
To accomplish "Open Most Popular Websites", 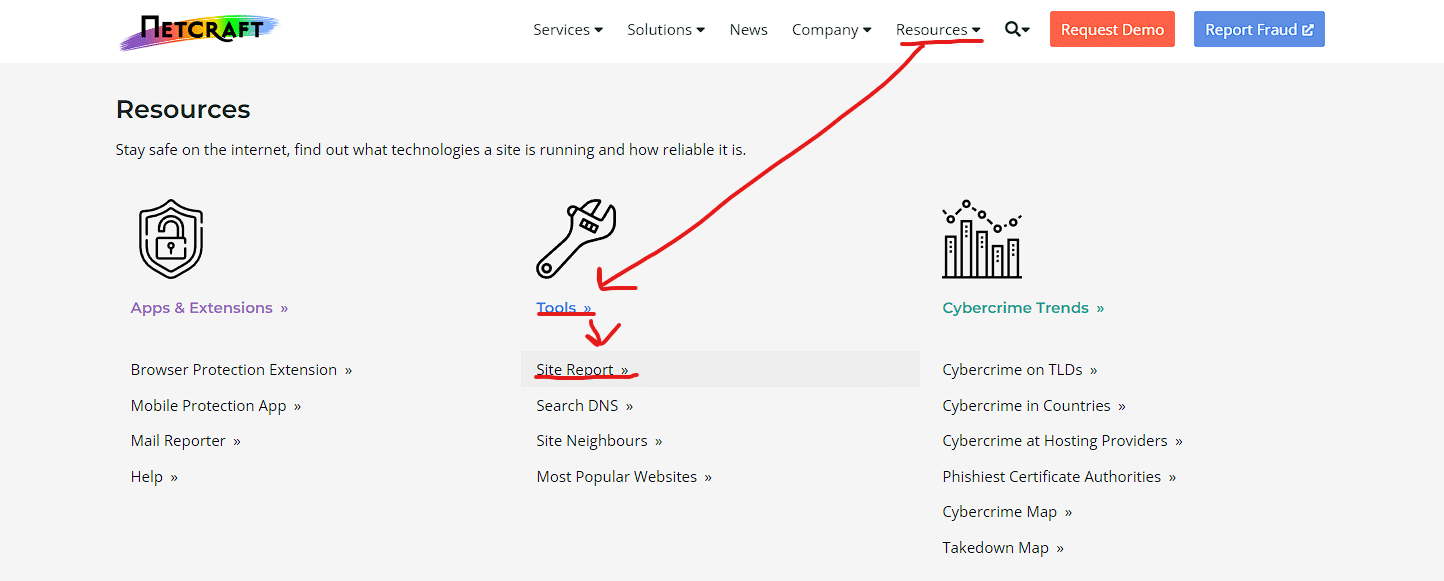I will click(616, 476).
